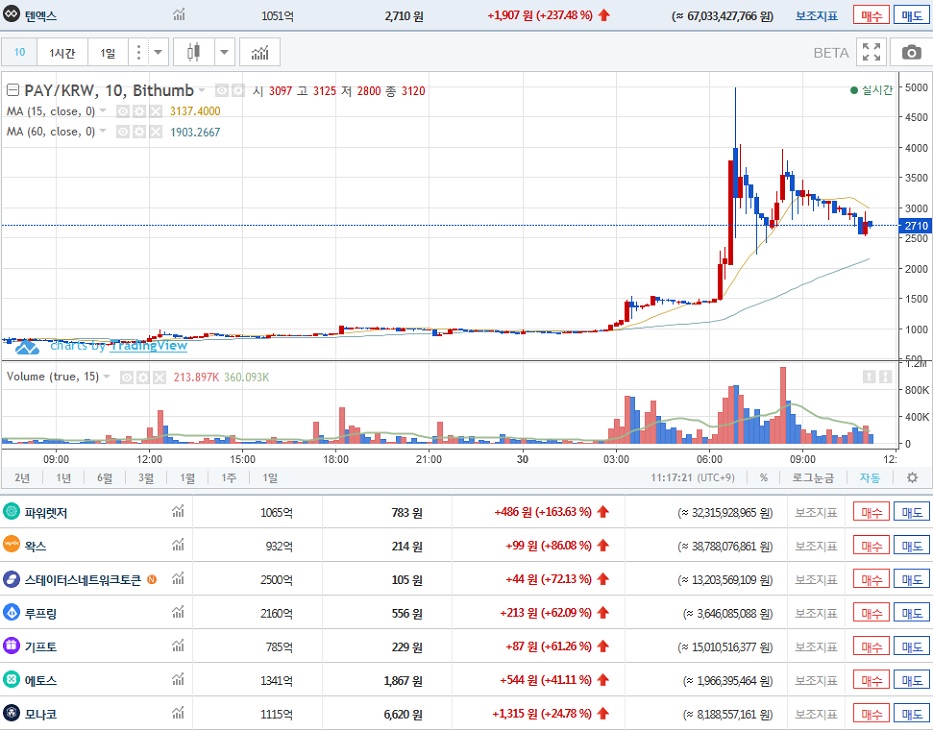Toggle visibility of MA 60 indicator

[123, 131]
